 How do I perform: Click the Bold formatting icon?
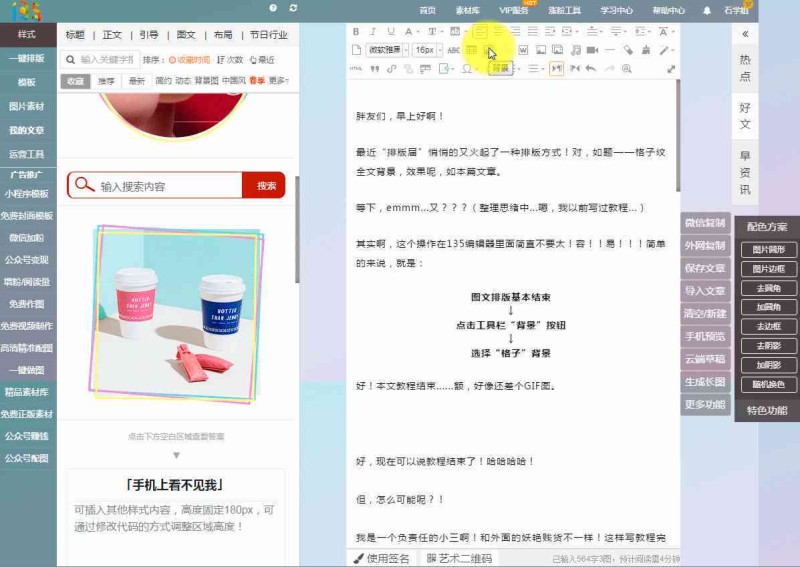[x=357, y=32]
